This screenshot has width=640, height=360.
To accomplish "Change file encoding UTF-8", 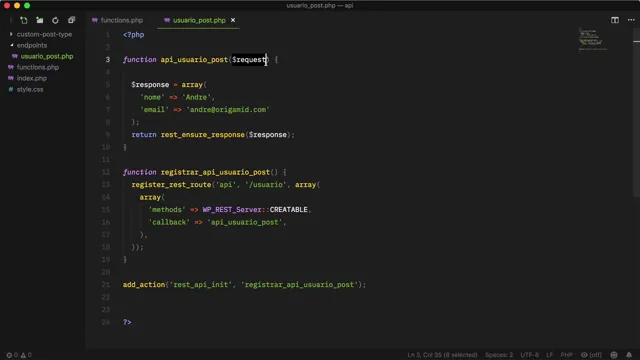I will pyautogui.click(x=529, y=355).
